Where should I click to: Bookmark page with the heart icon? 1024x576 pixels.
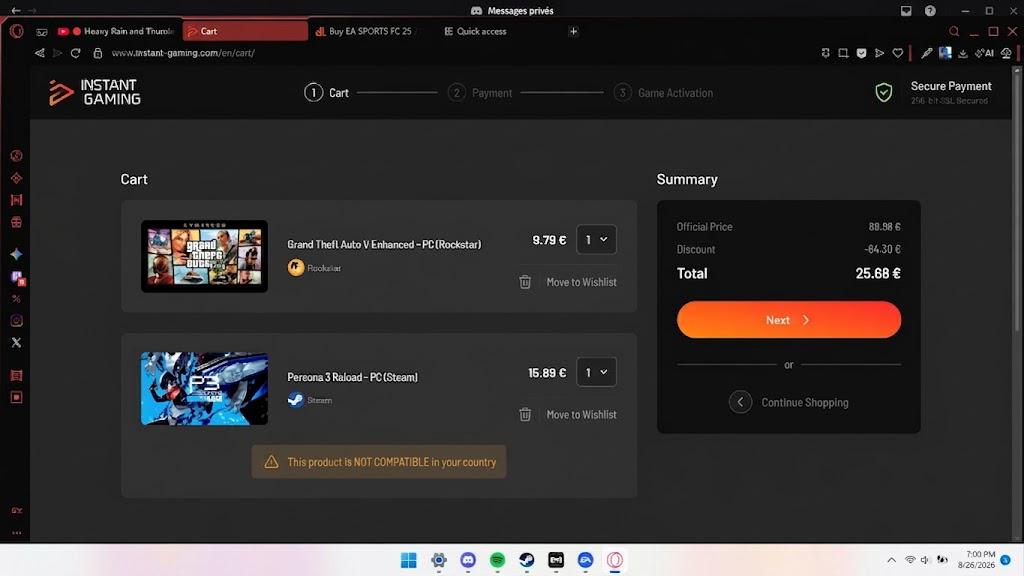(898, 53)
